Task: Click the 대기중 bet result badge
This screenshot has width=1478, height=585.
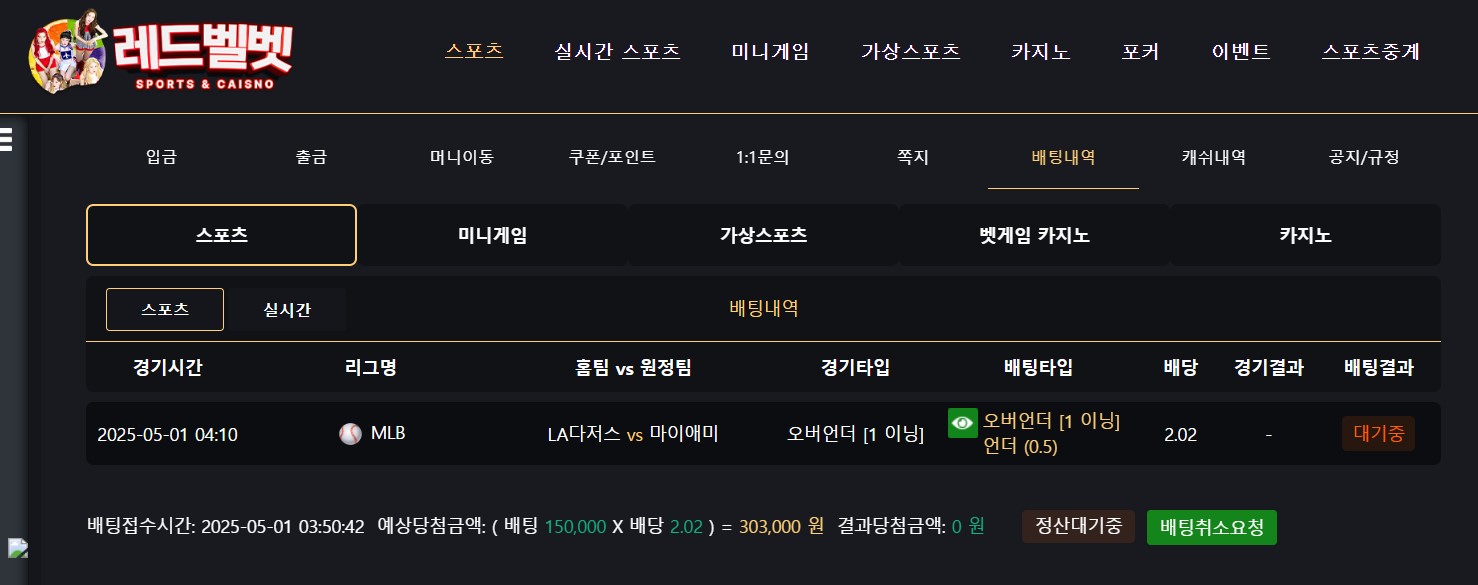Action: (1378, 434)
